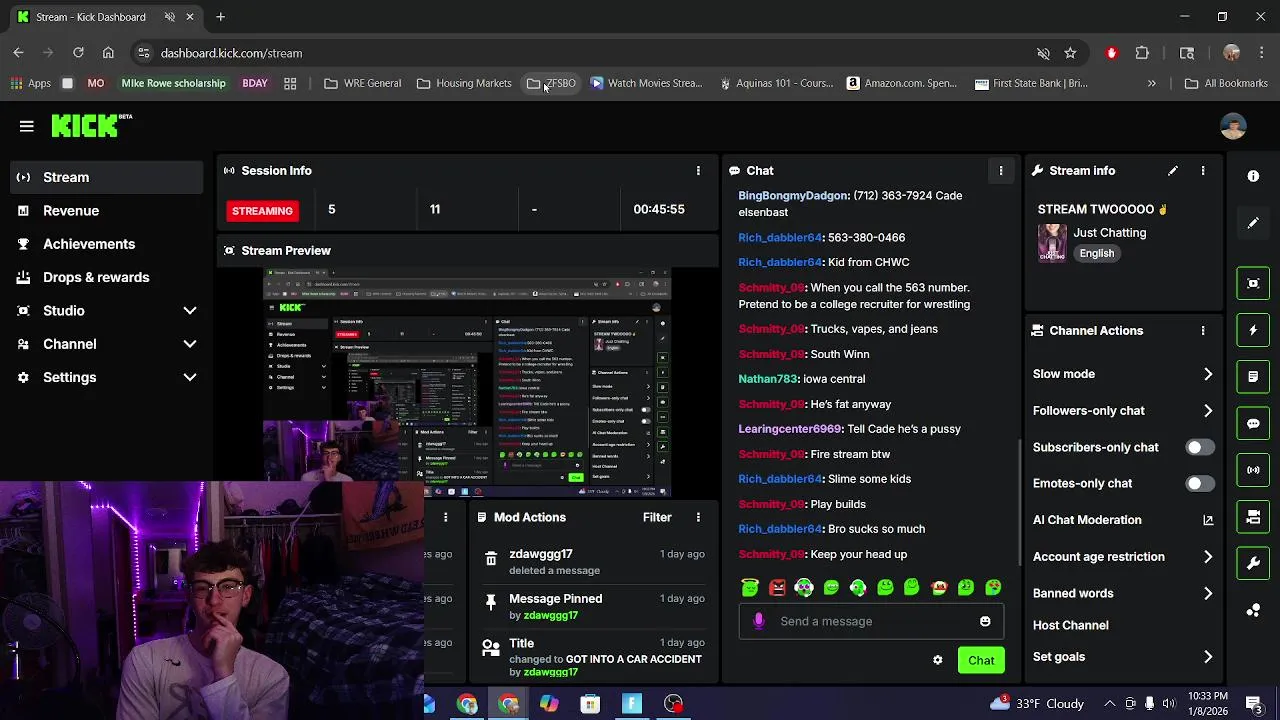Open Account age restriction arrow

1208,557
